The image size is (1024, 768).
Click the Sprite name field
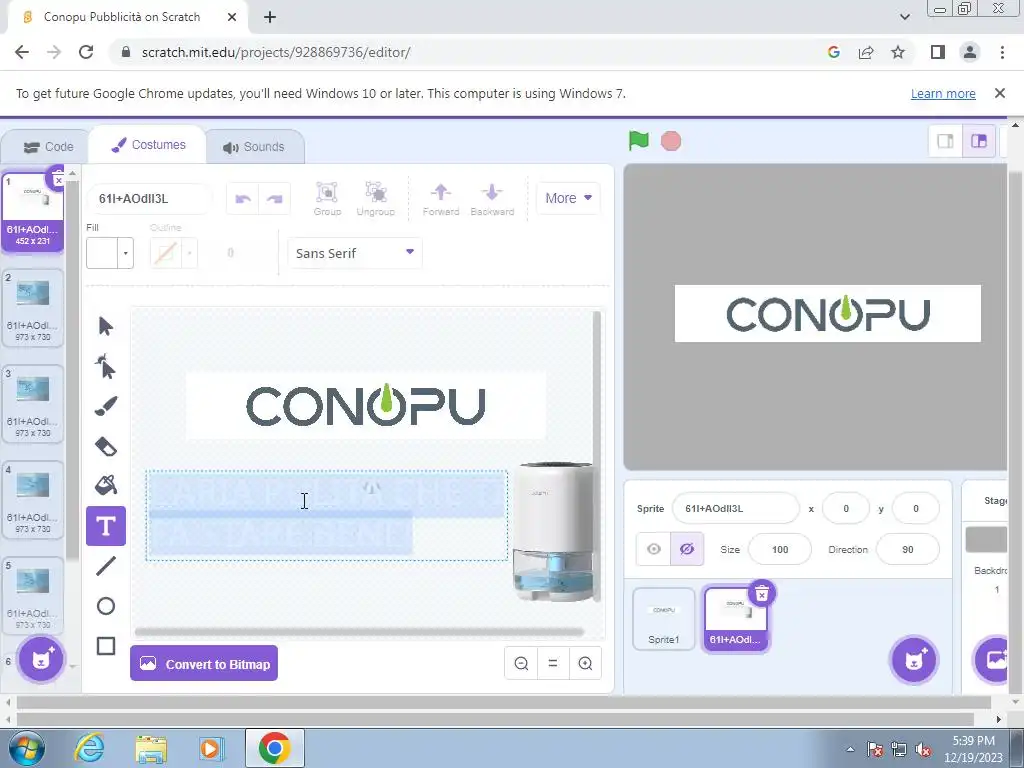pyautogui.click(x=735, y=508)
